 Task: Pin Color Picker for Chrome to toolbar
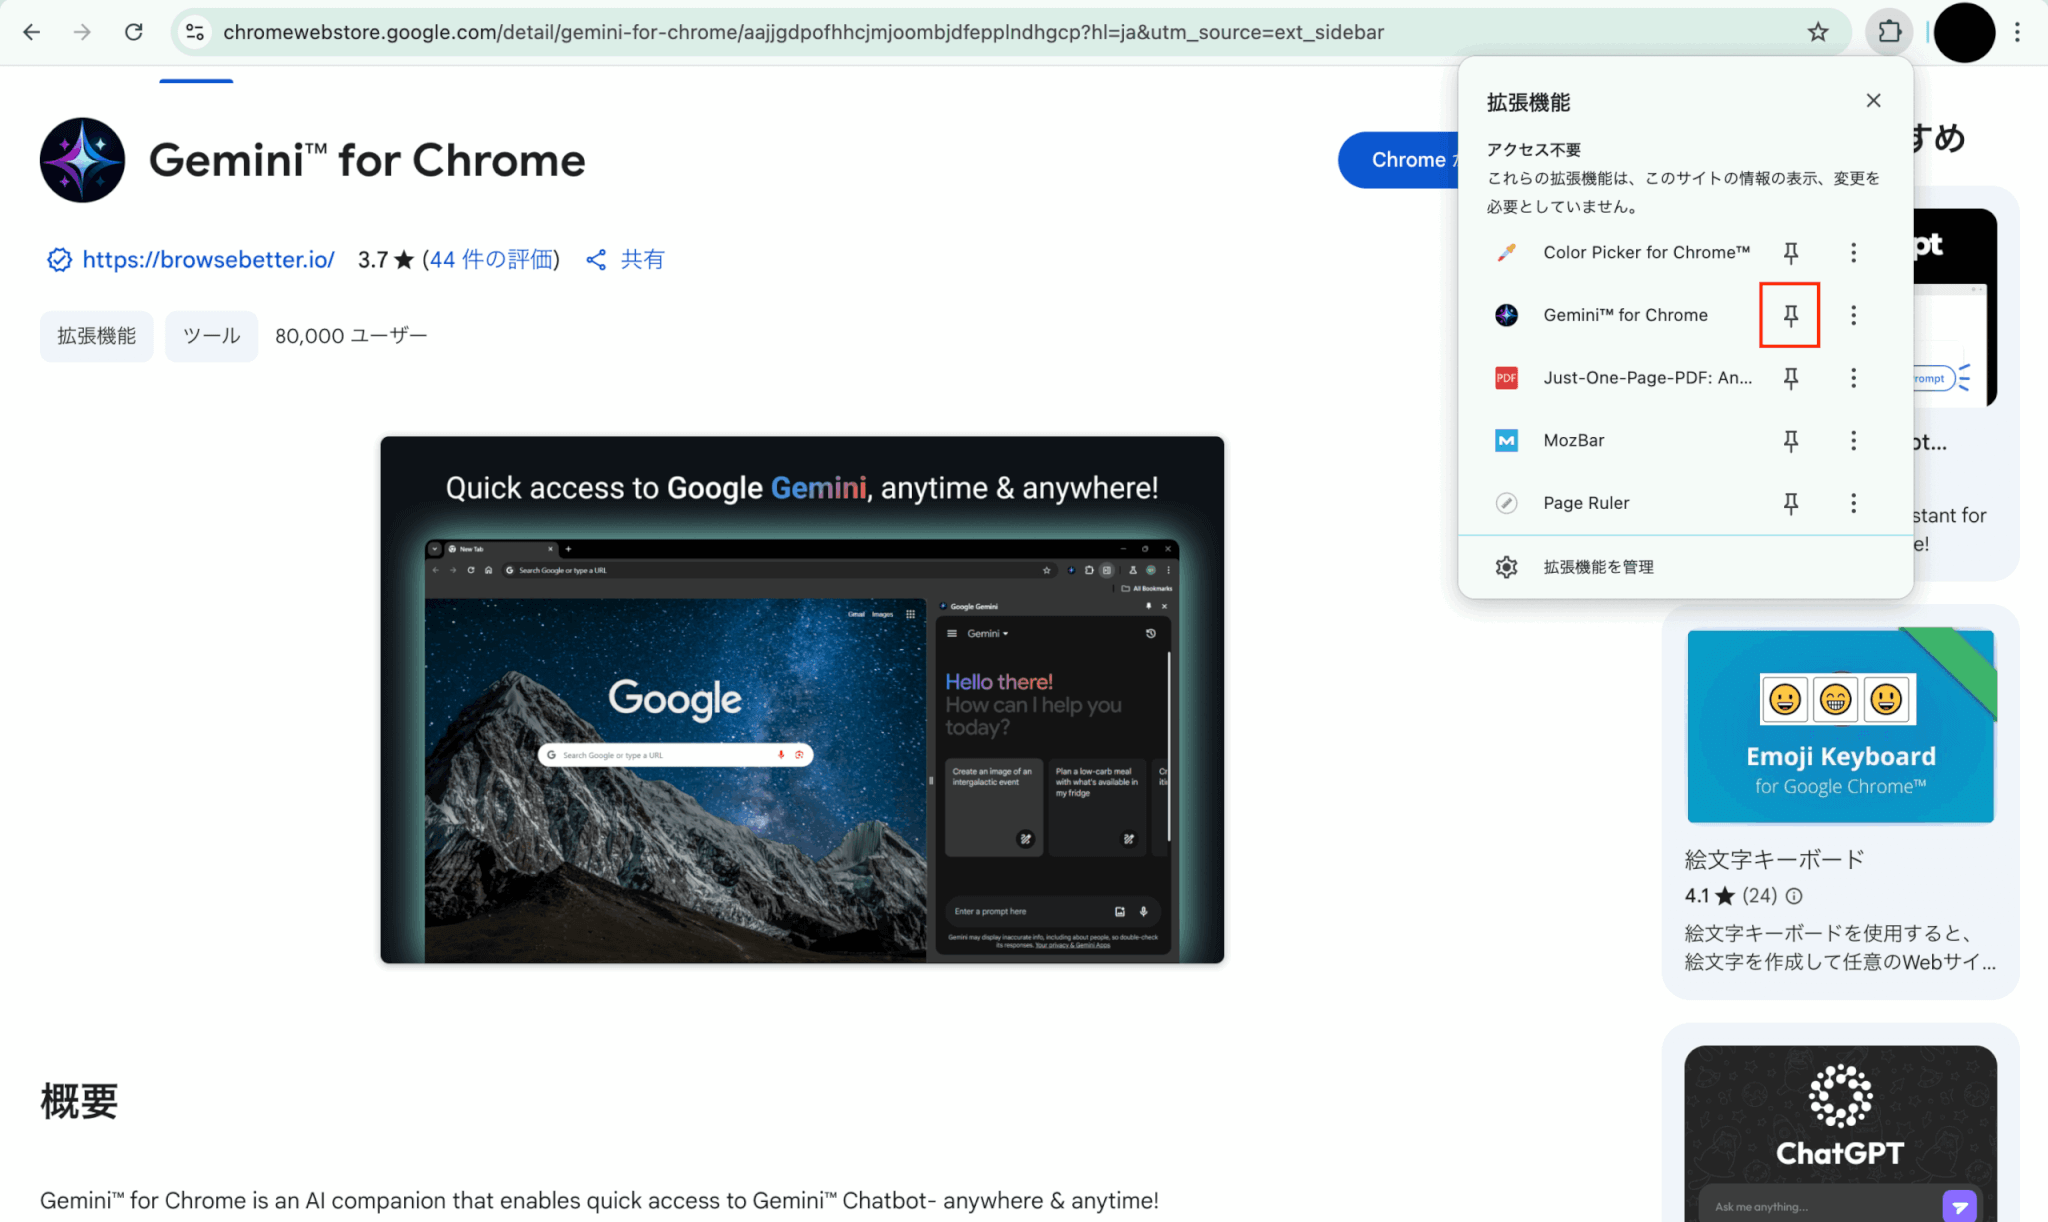pyautogui.click(x=1791, y=253)
